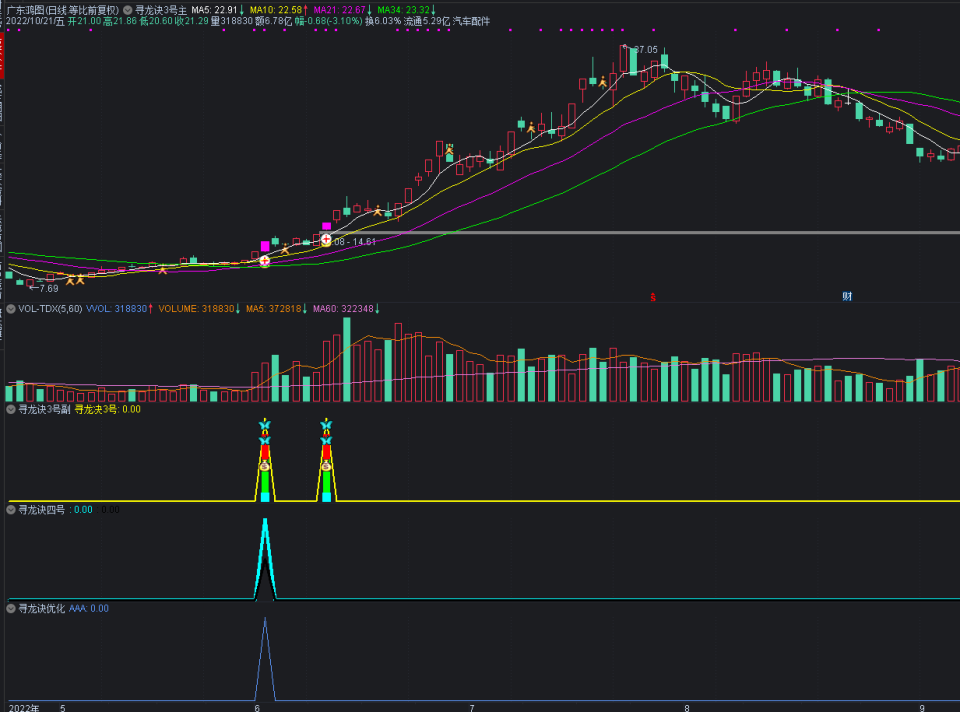The height and width of the screenshot is (712, 960).
Task: Click the AAA: 0.00 value
Action: click(89, 609)
